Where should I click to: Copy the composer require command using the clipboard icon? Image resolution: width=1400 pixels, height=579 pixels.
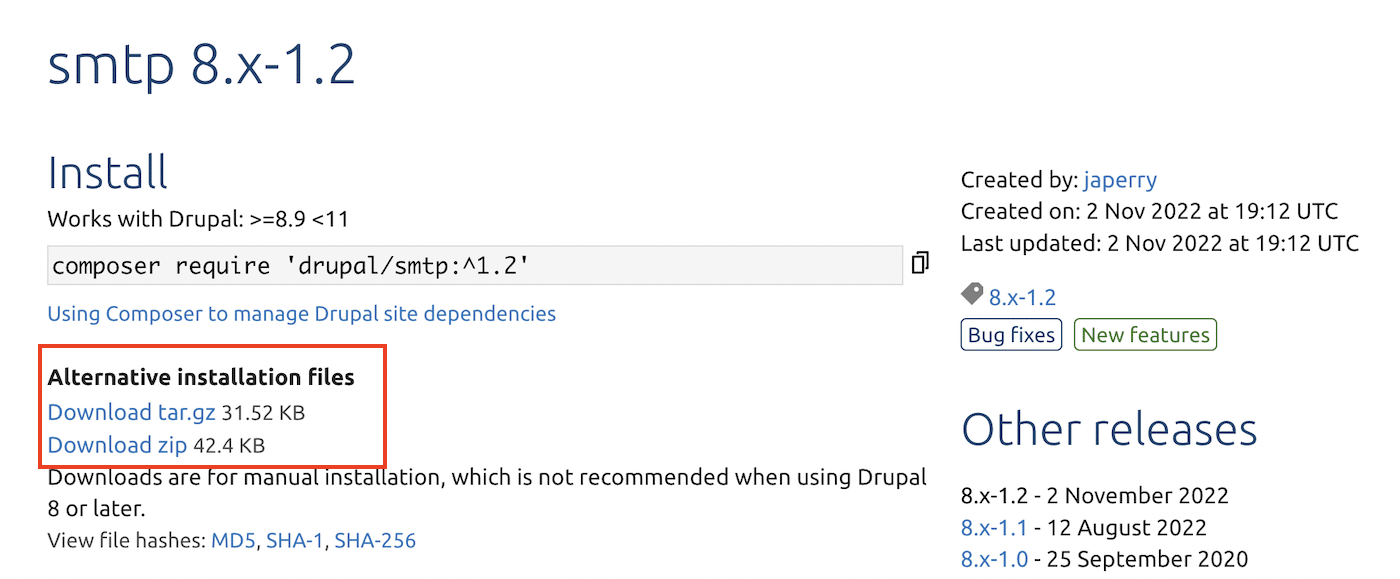(918, 262)
